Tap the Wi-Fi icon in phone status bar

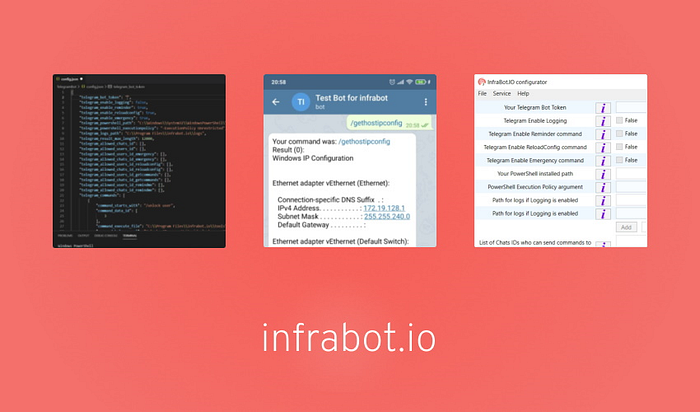(409, 82)
